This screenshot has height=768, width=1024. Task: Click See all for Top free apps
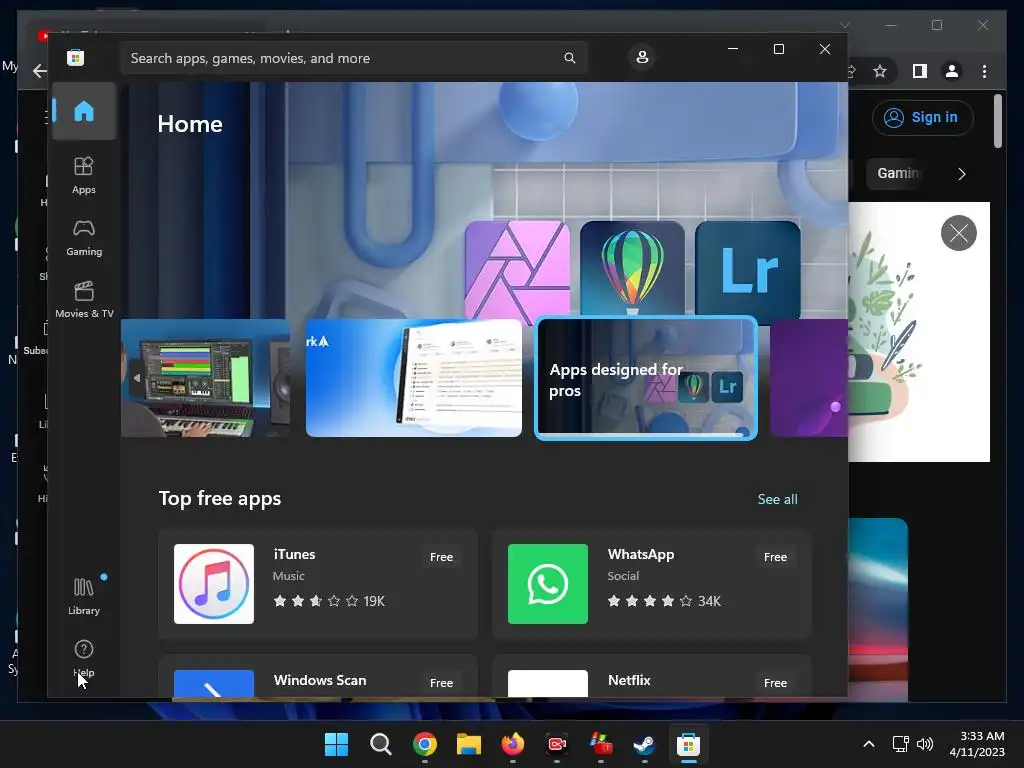pos(777,499)
